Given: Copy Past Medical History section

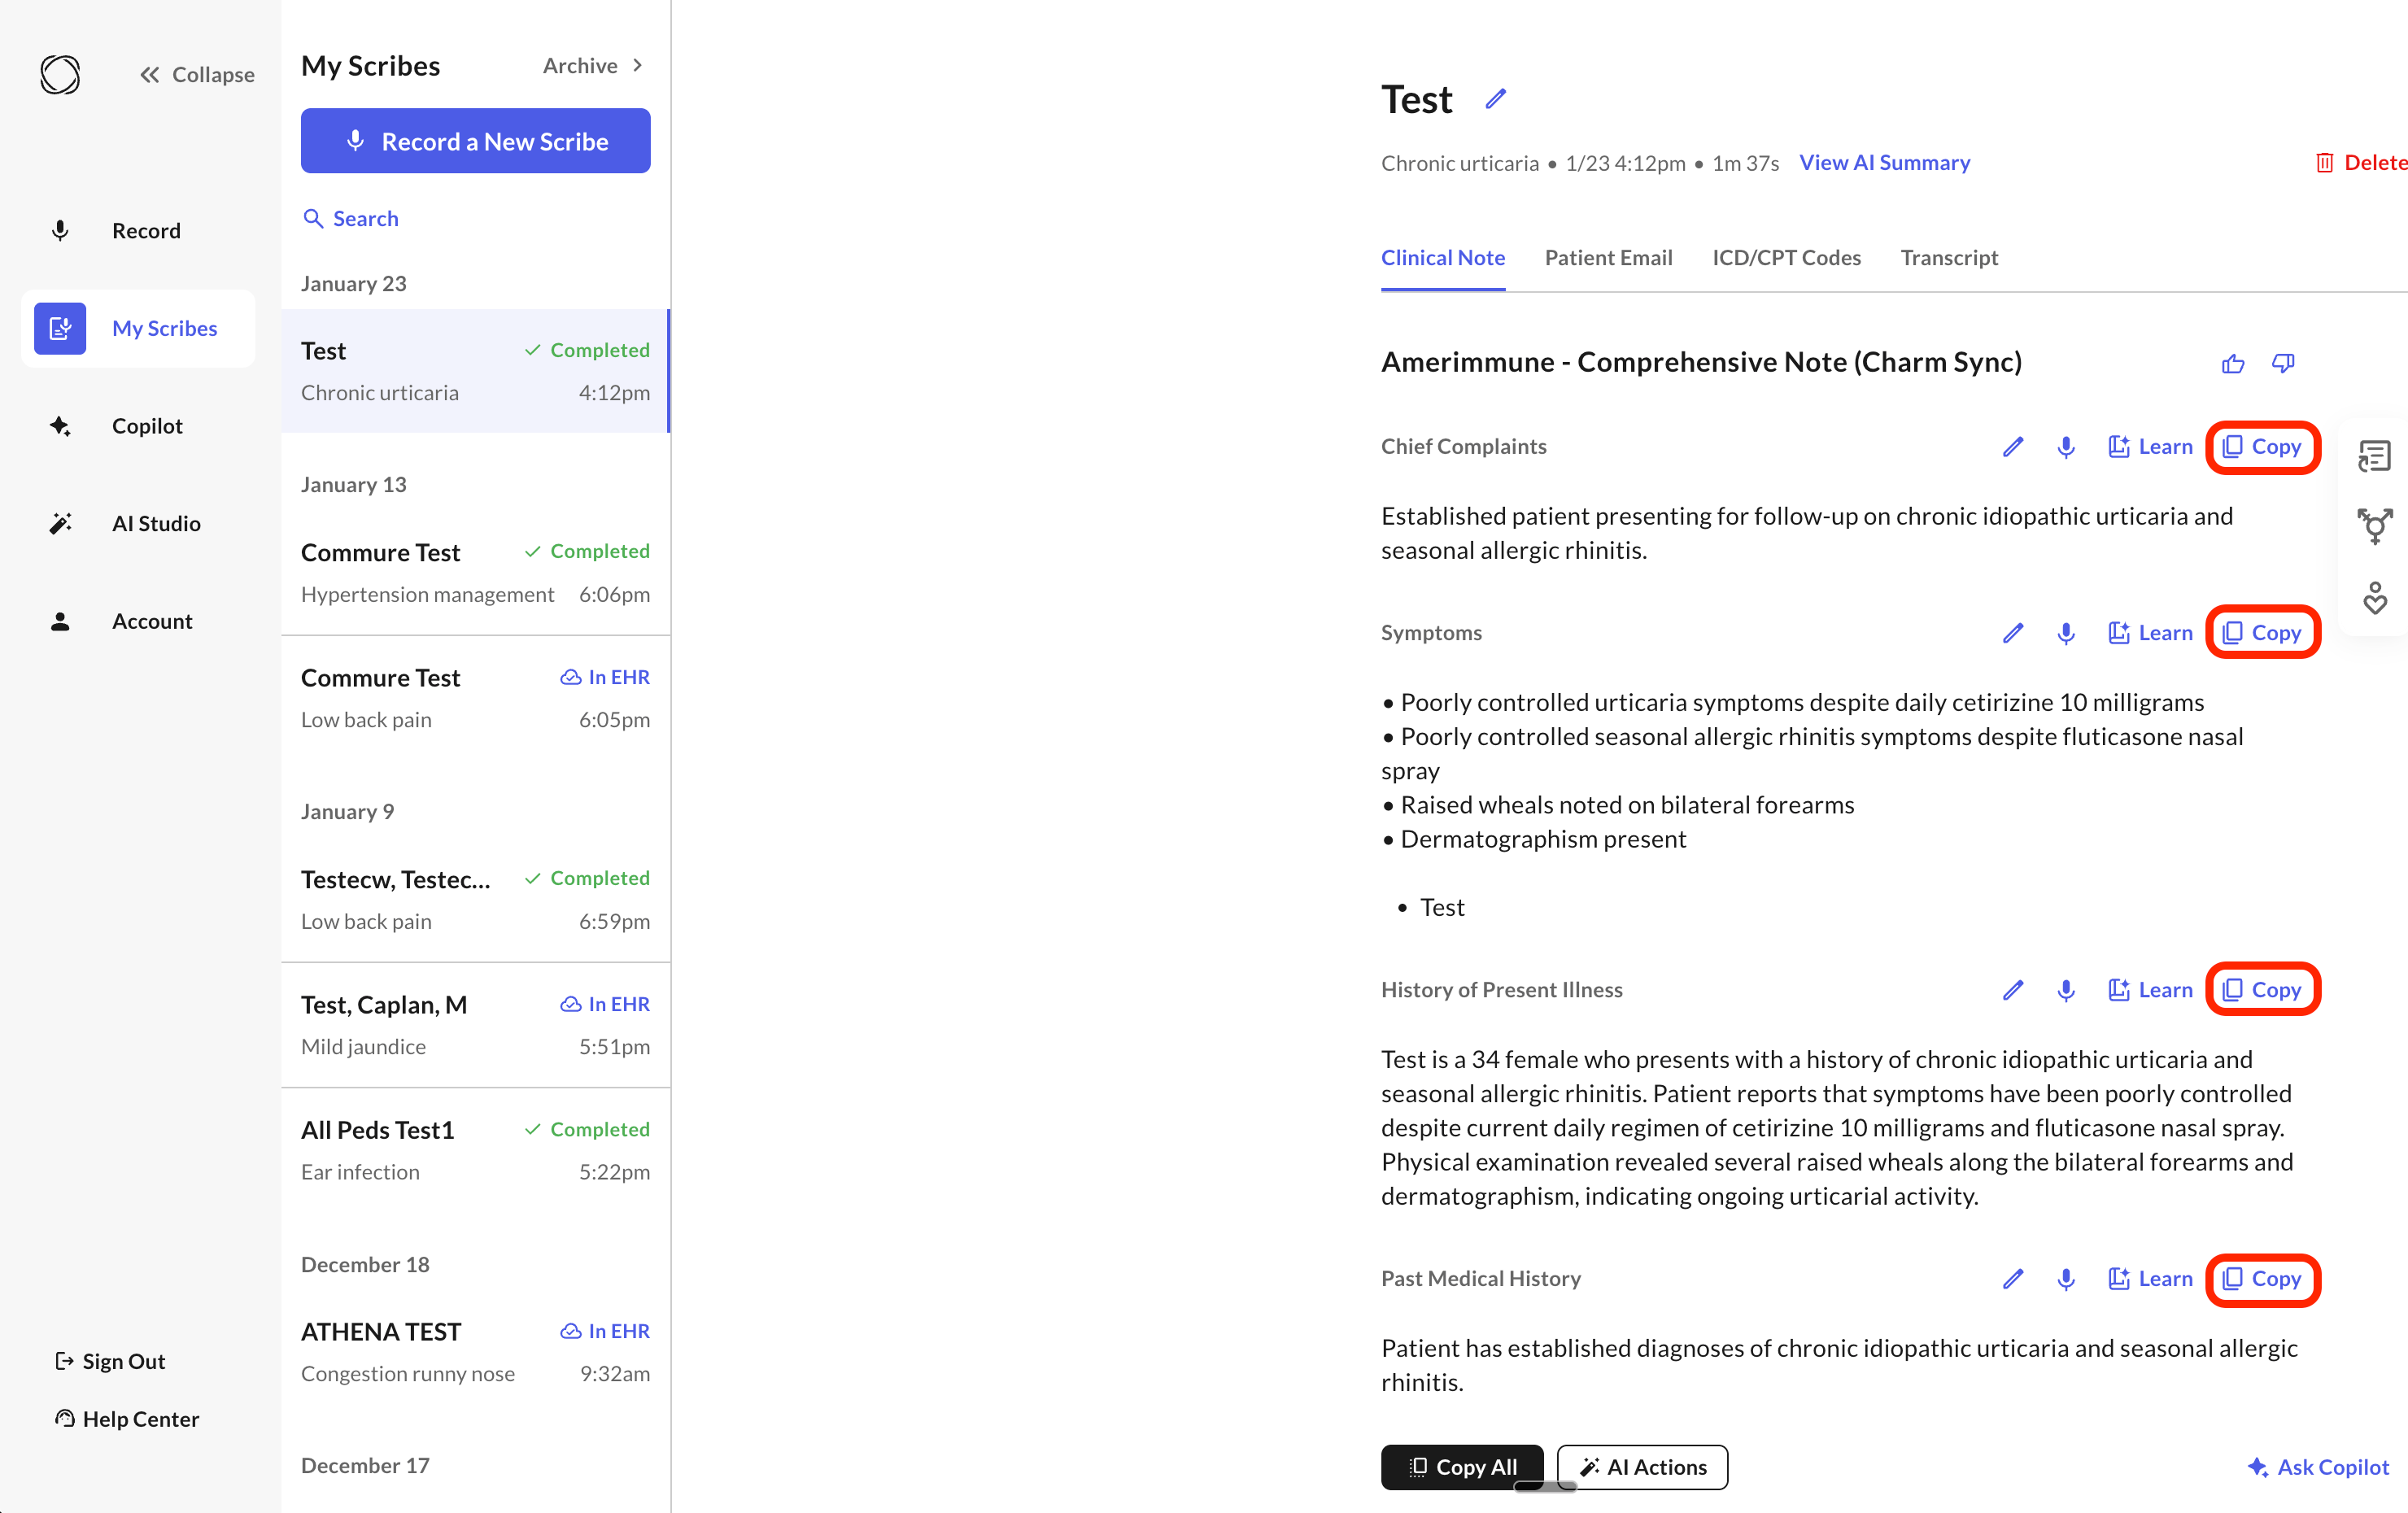Looking at the screenshot, I should (x=2262, y=1279).
